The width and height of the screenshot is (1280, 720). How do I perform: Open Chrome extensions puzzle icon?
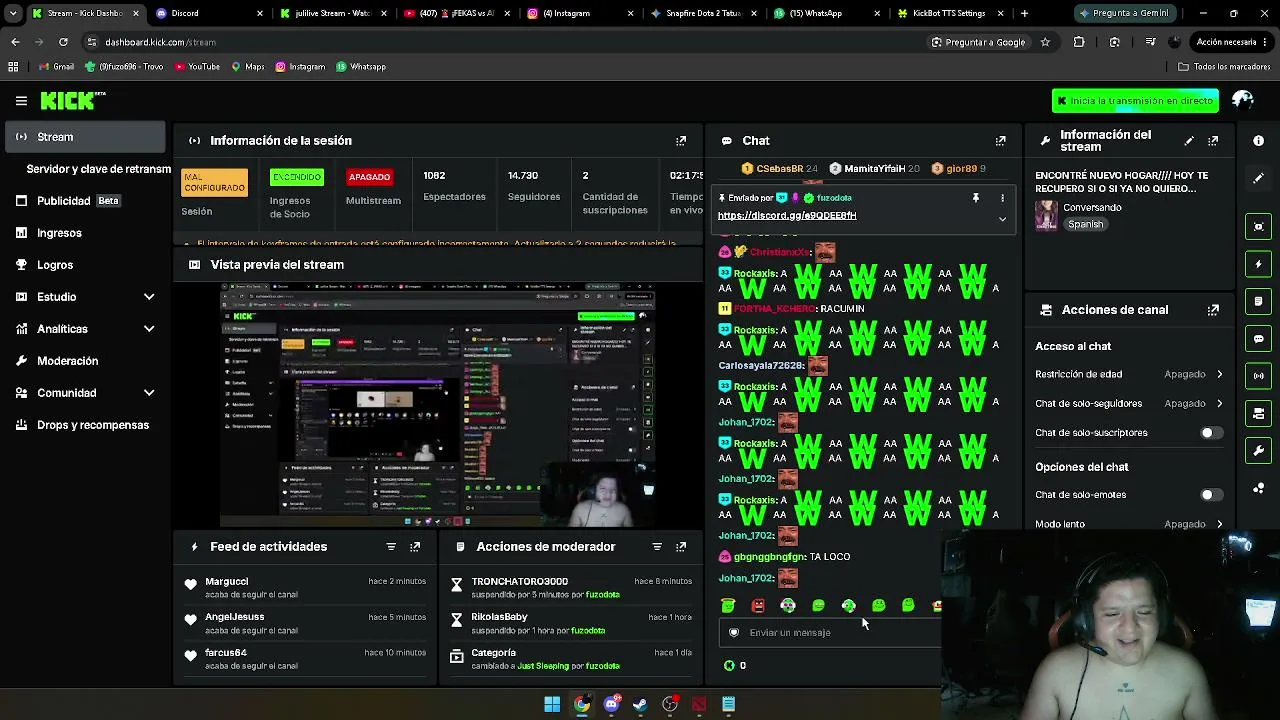click(1079, 42)
